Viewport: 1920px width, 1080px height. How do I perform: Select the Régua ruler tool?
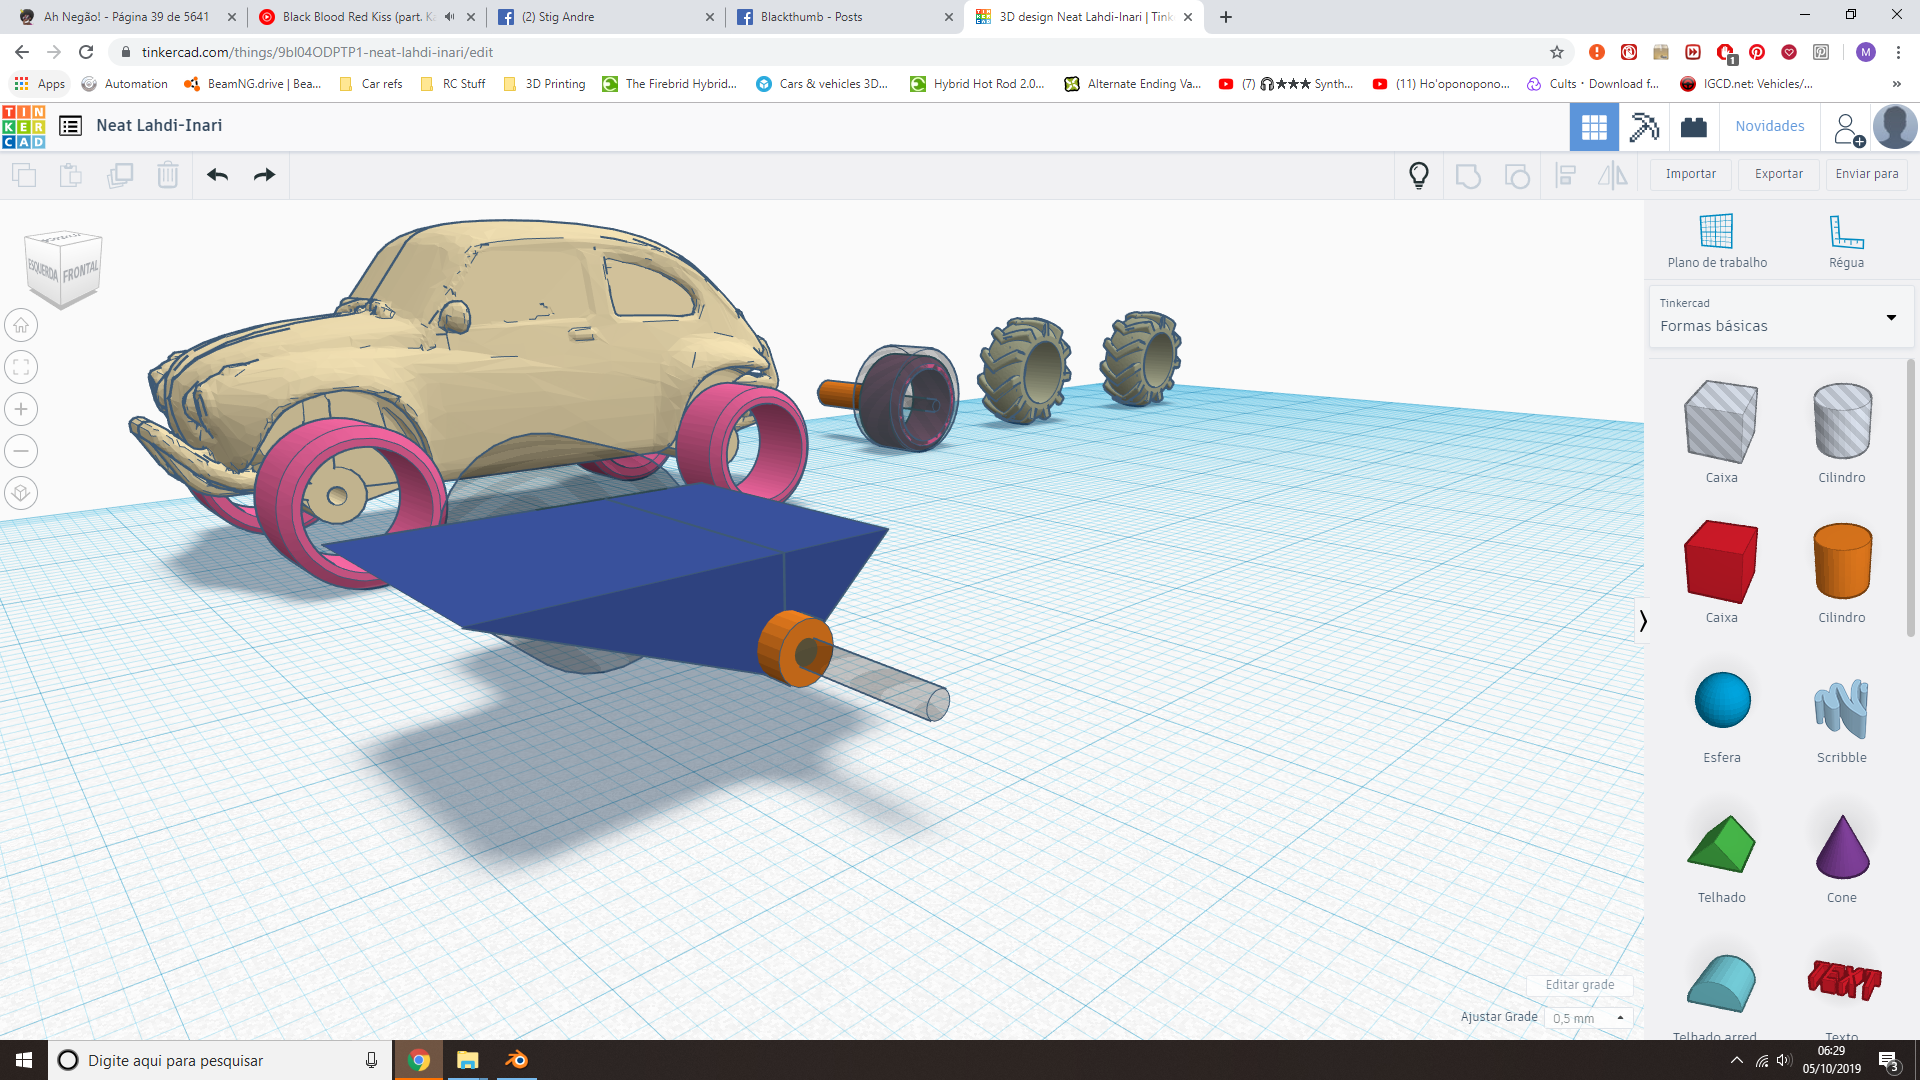[1846, 241]
